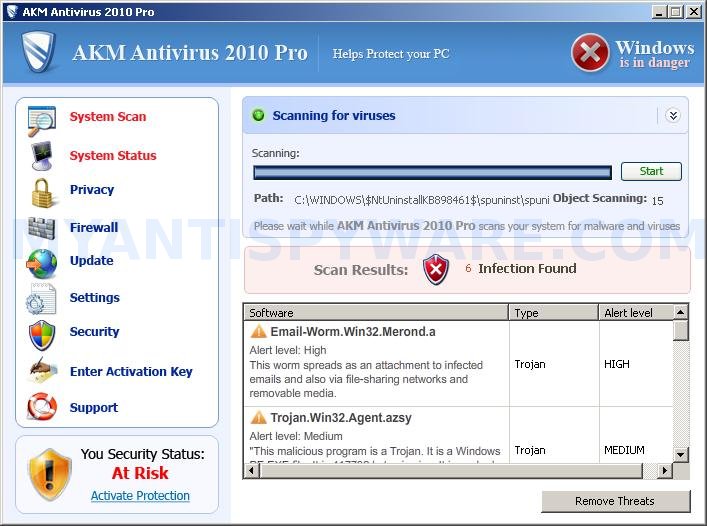707x526 pixels.
Task: Click the Remove Threats button
Action: [x=615, y=501]
